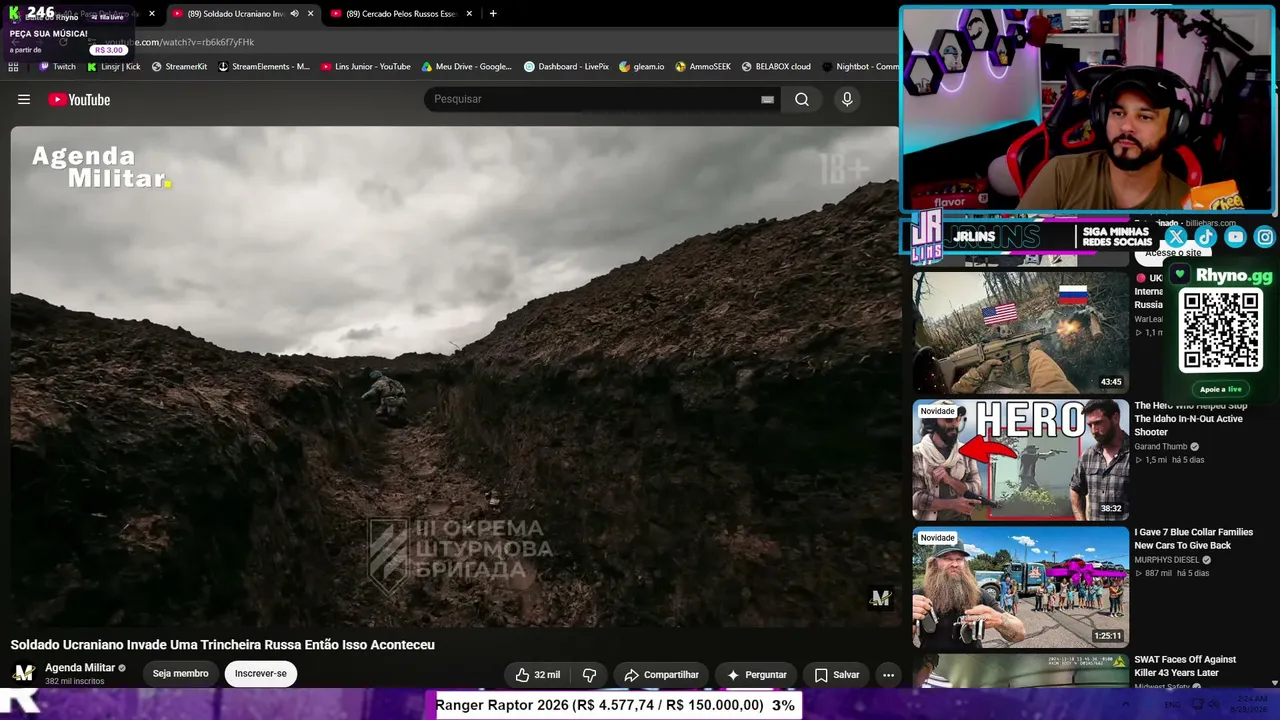
Task: Open the BELABOX cloud bookmark
Action: point(776,67)
